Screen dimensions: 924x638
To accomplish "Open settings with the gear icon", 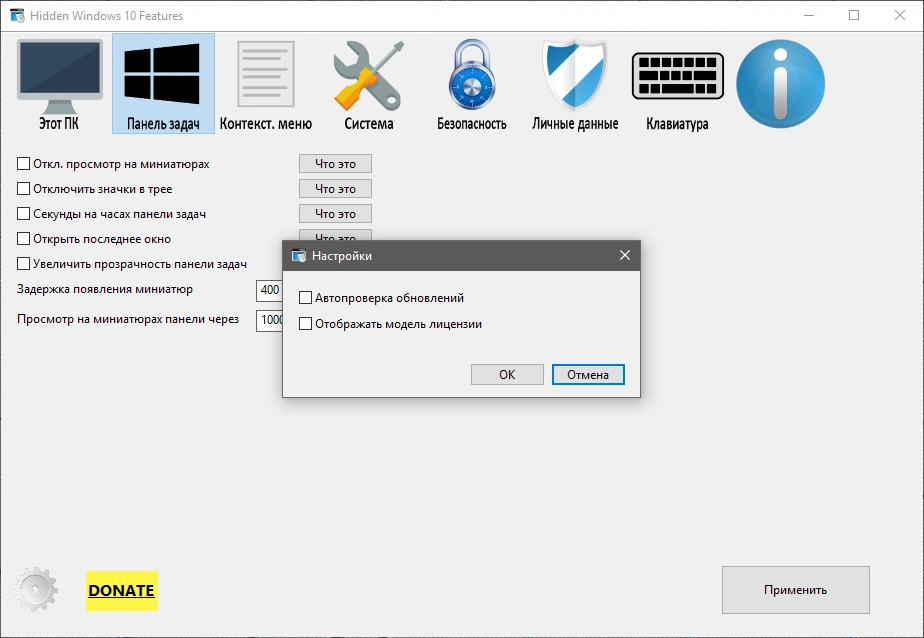I will 35,589.
